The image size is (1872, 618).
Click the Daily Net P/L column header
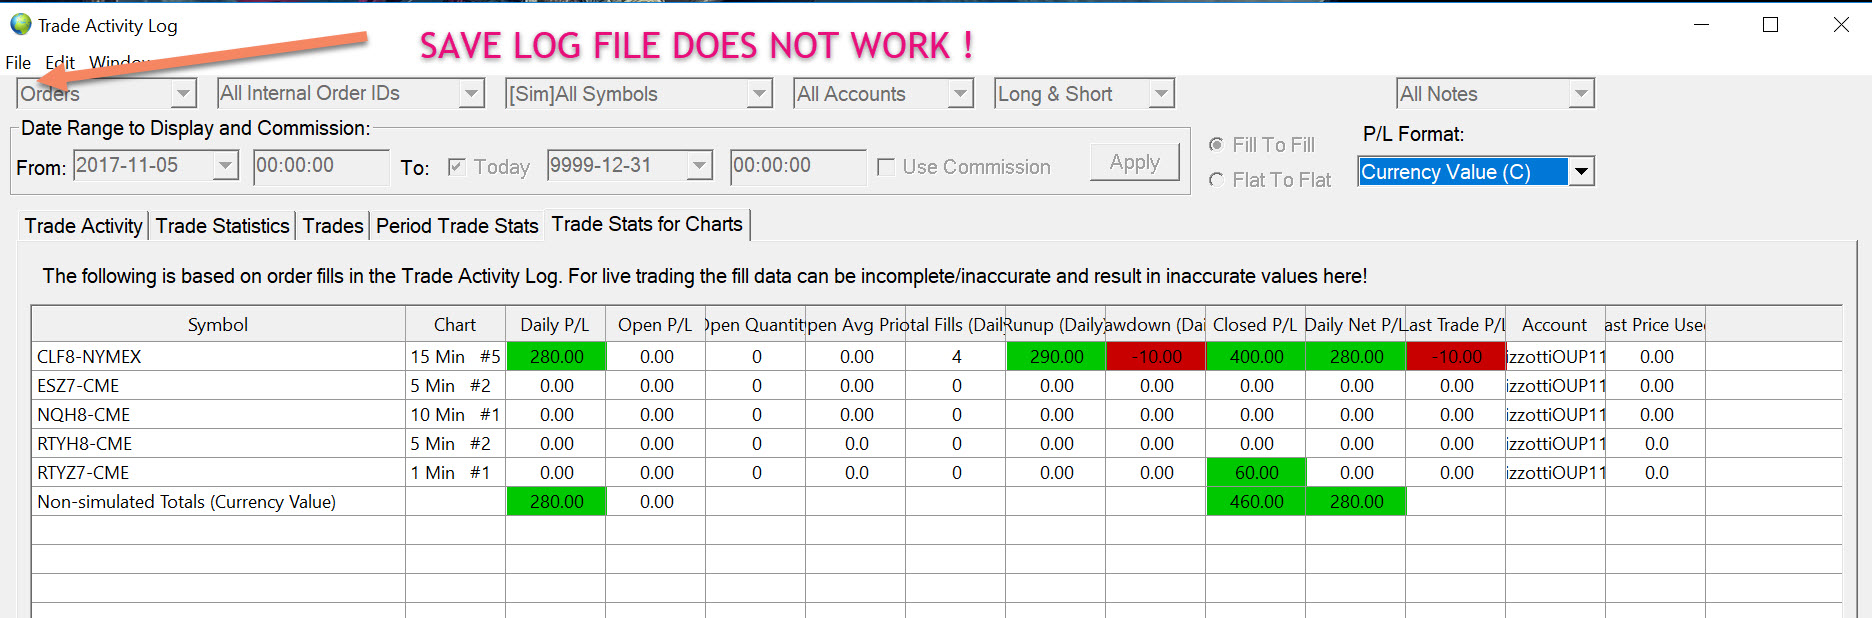click(x=1355, y=325)
